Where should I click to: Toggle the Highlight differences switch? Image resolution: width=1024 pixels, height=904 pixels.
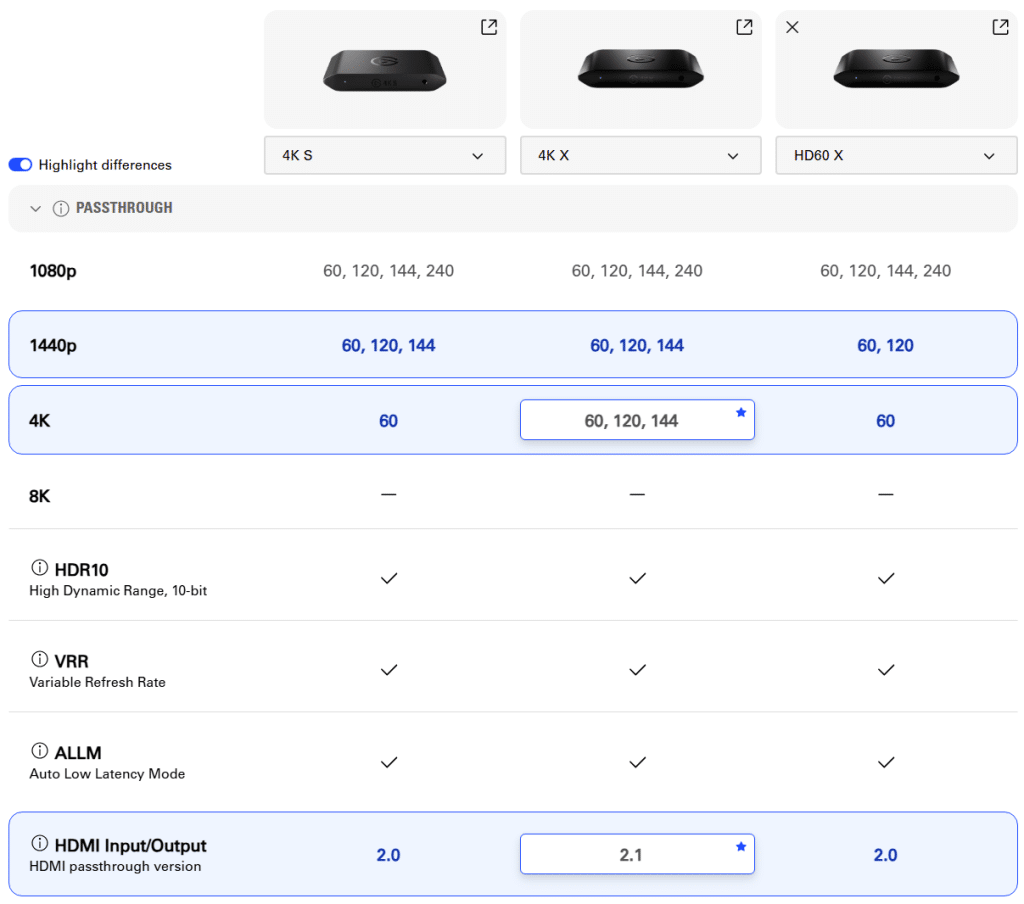[x=21, y=165]
